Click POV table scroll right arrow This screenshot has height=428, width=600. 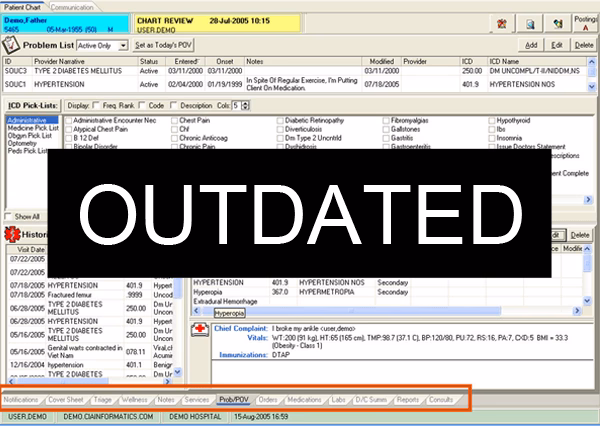[x=577, y=311]
